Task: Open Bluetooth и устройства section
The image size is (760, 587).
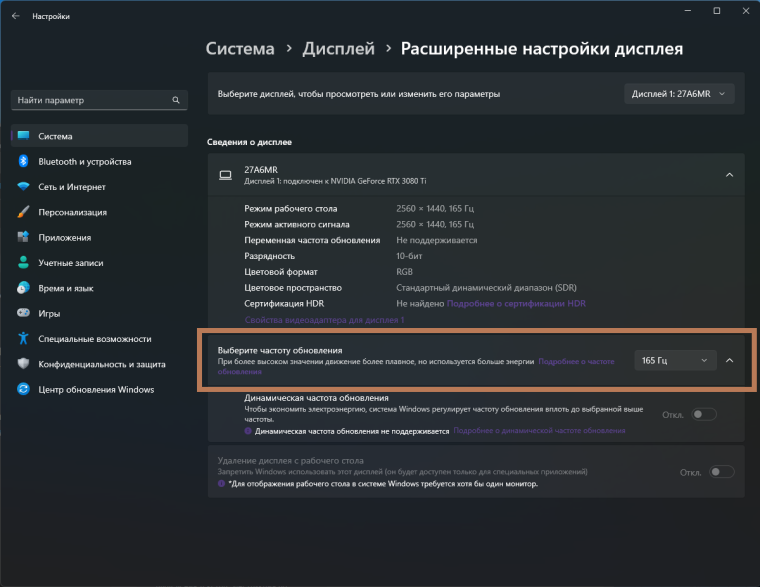Action: point(99,161)
